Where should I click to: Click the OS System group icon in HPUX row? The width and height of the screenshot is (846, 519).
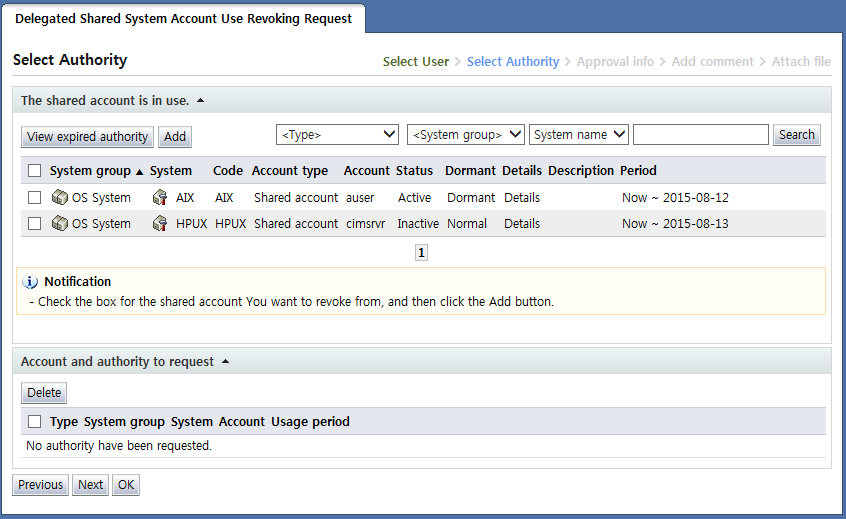pos(59,224)
